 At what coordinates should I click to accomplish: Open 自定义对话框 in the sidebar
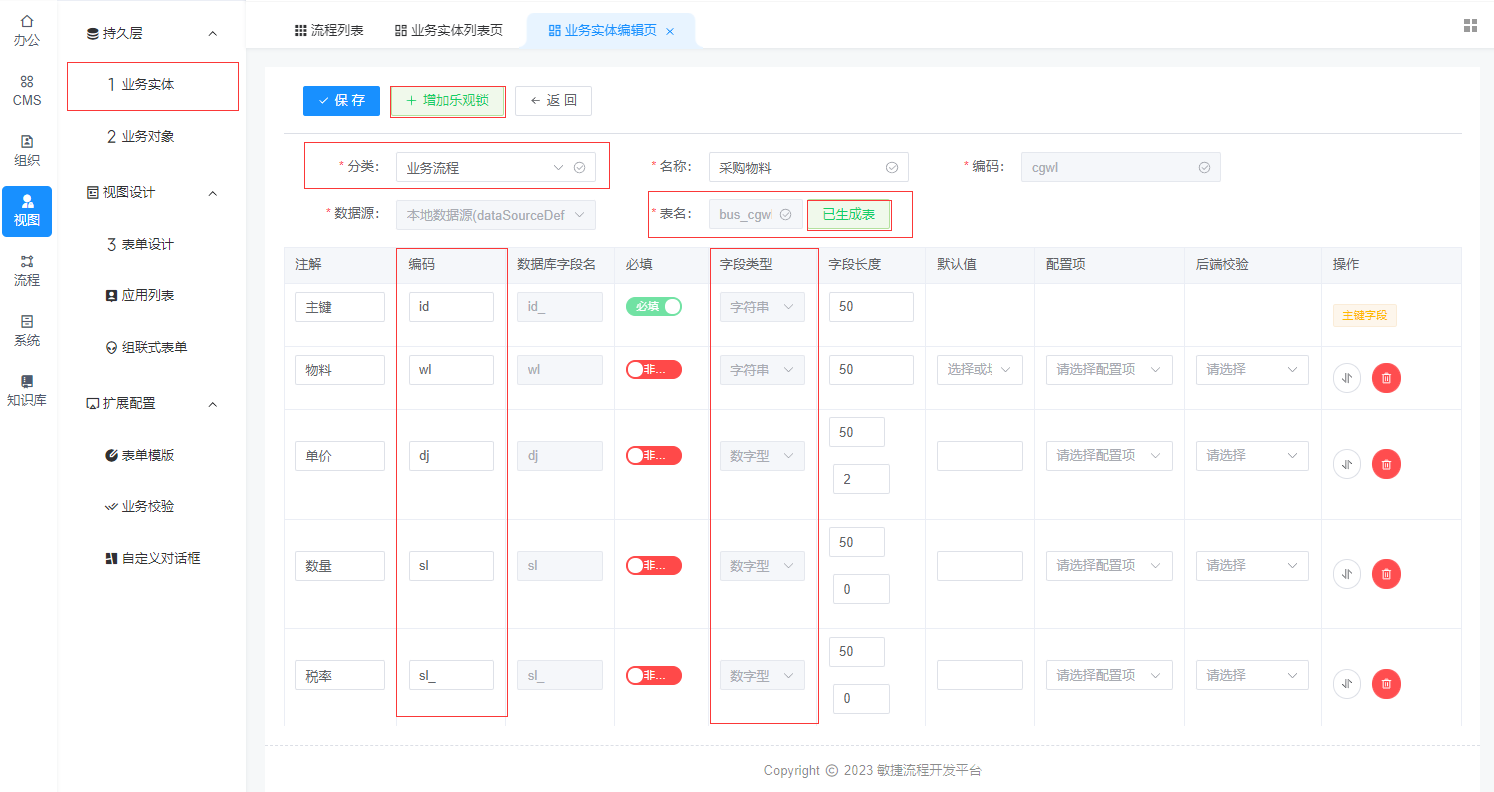pyautogui.click(x=153, y=558)
